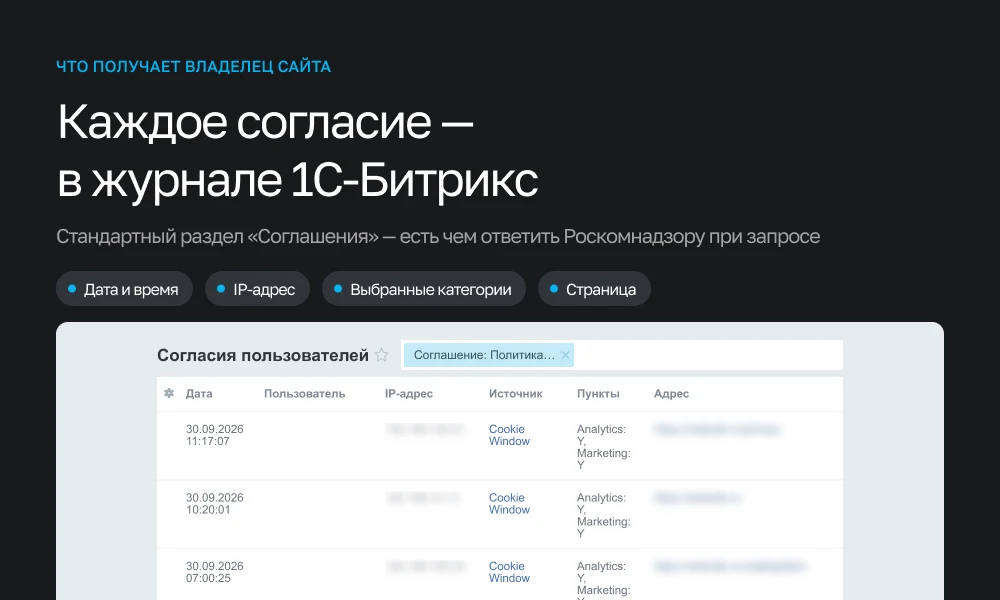Click the Пользователь column header
Viewport: 1000px width, 600px height.
(304, 393)
